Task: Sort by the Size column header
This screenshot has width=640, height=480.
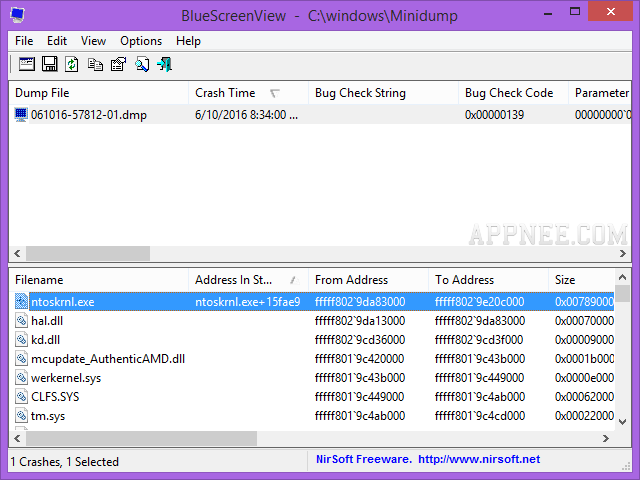Action: tap(581, 280)
